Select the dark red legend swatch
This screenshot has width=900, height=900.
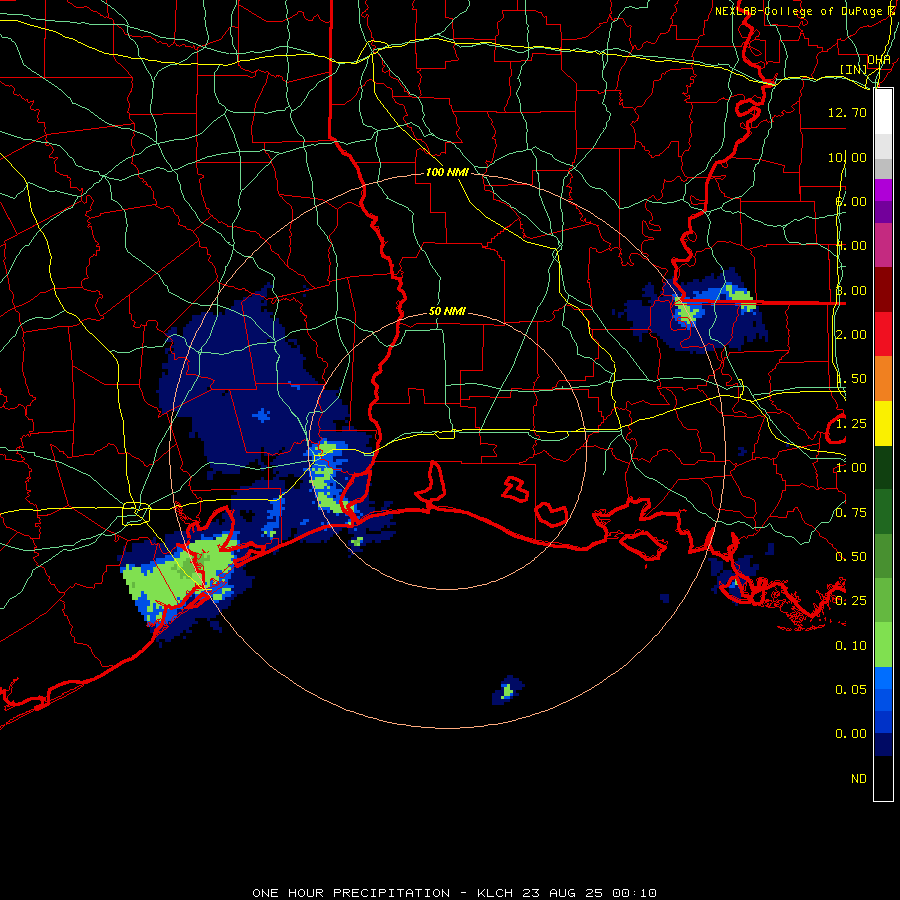(x=883, y=290)
